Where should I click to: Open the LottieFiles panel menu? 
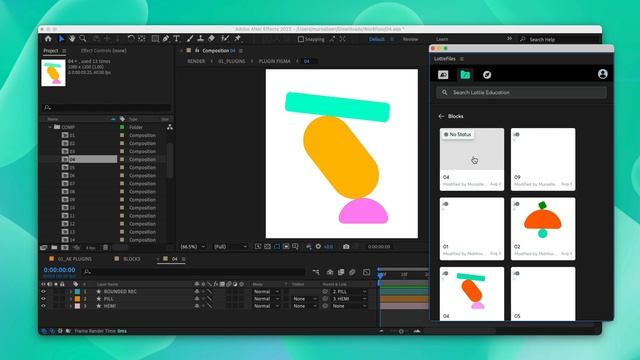[462, 59]
